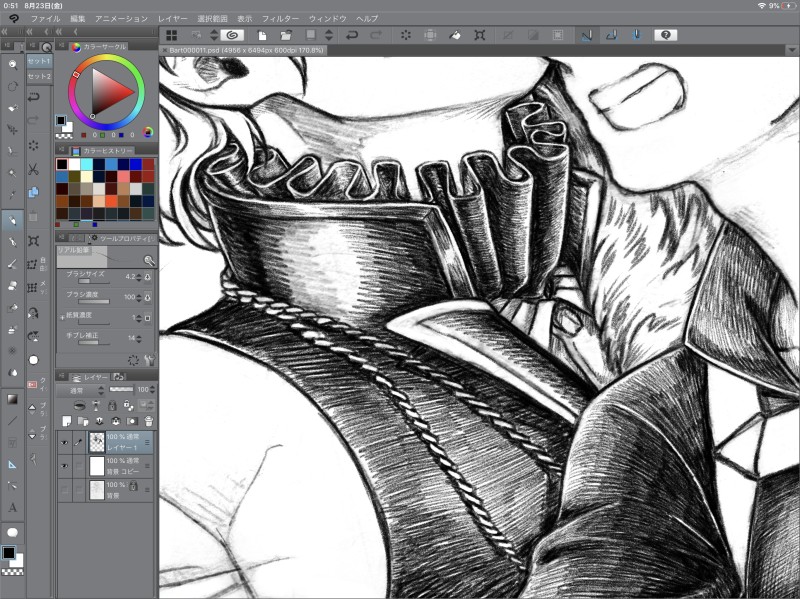
Task: Toggle clip to layer below icon
Action: click(80, 406)
